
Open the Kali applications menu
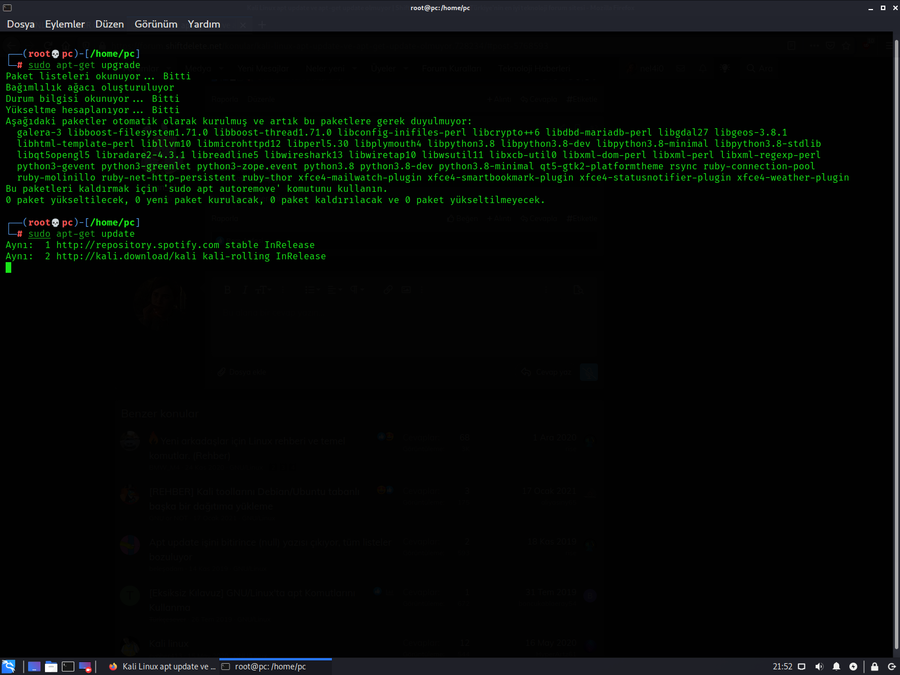click(x=8, y=666)
